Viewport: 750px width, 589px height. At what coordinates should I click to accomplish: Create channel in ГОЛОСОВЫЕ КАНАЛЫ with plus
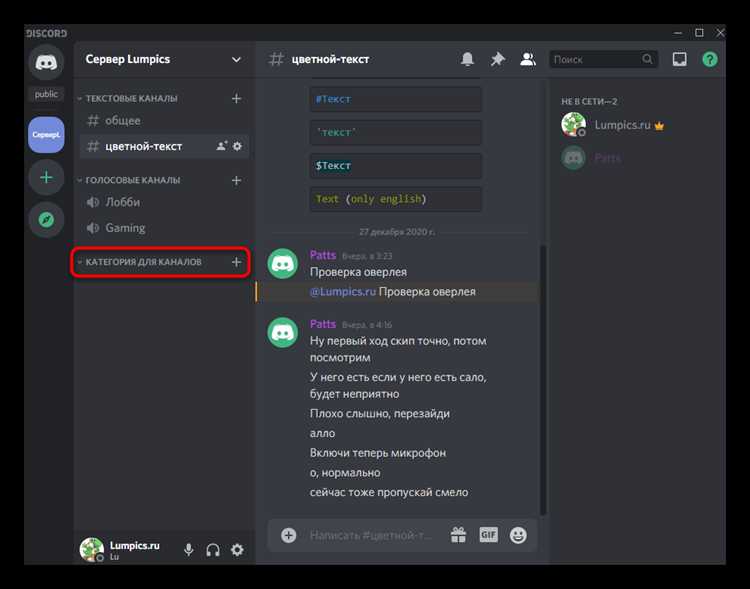click(x=236, y=180)
